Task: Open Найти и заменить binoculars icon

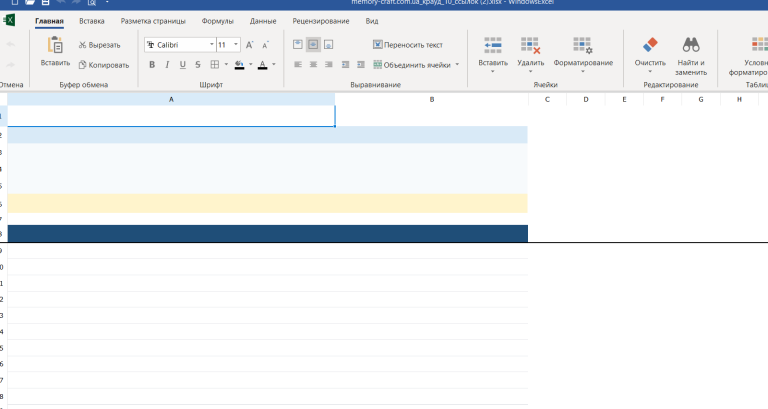Action: (691, 45)
